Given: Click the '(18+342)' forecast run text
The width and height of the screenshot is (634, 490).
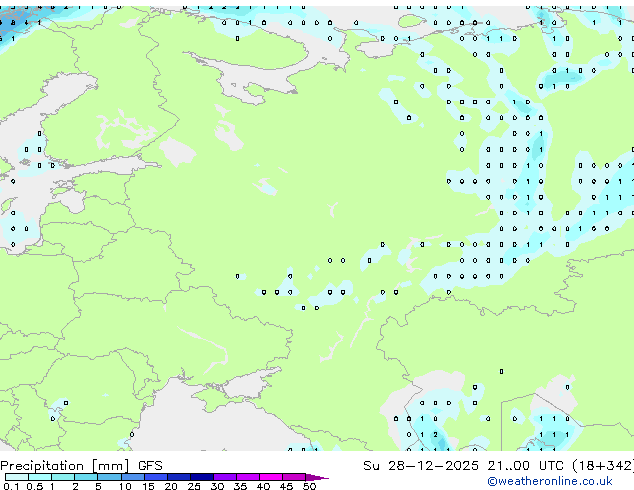Looking at the screenshot, I should pos(603,466).
